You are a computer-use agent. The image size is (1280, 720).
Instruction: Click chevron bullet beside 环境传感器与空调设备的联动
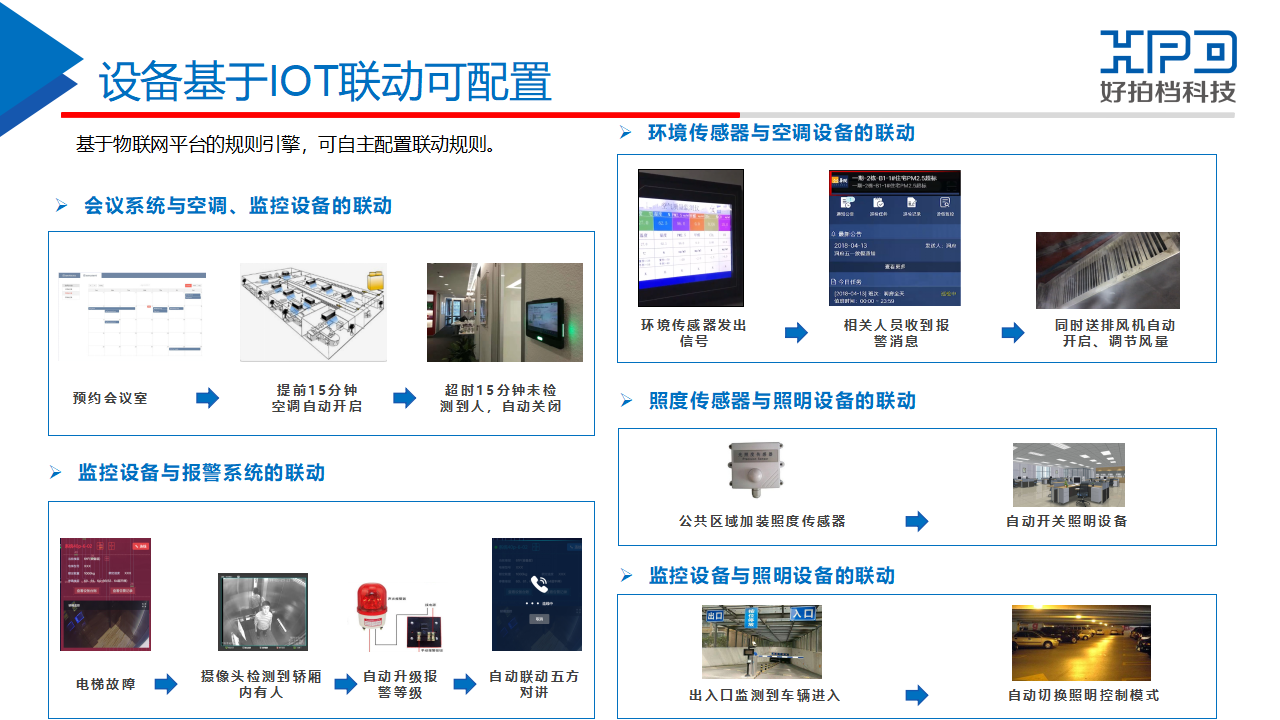(x=626, y=133)
